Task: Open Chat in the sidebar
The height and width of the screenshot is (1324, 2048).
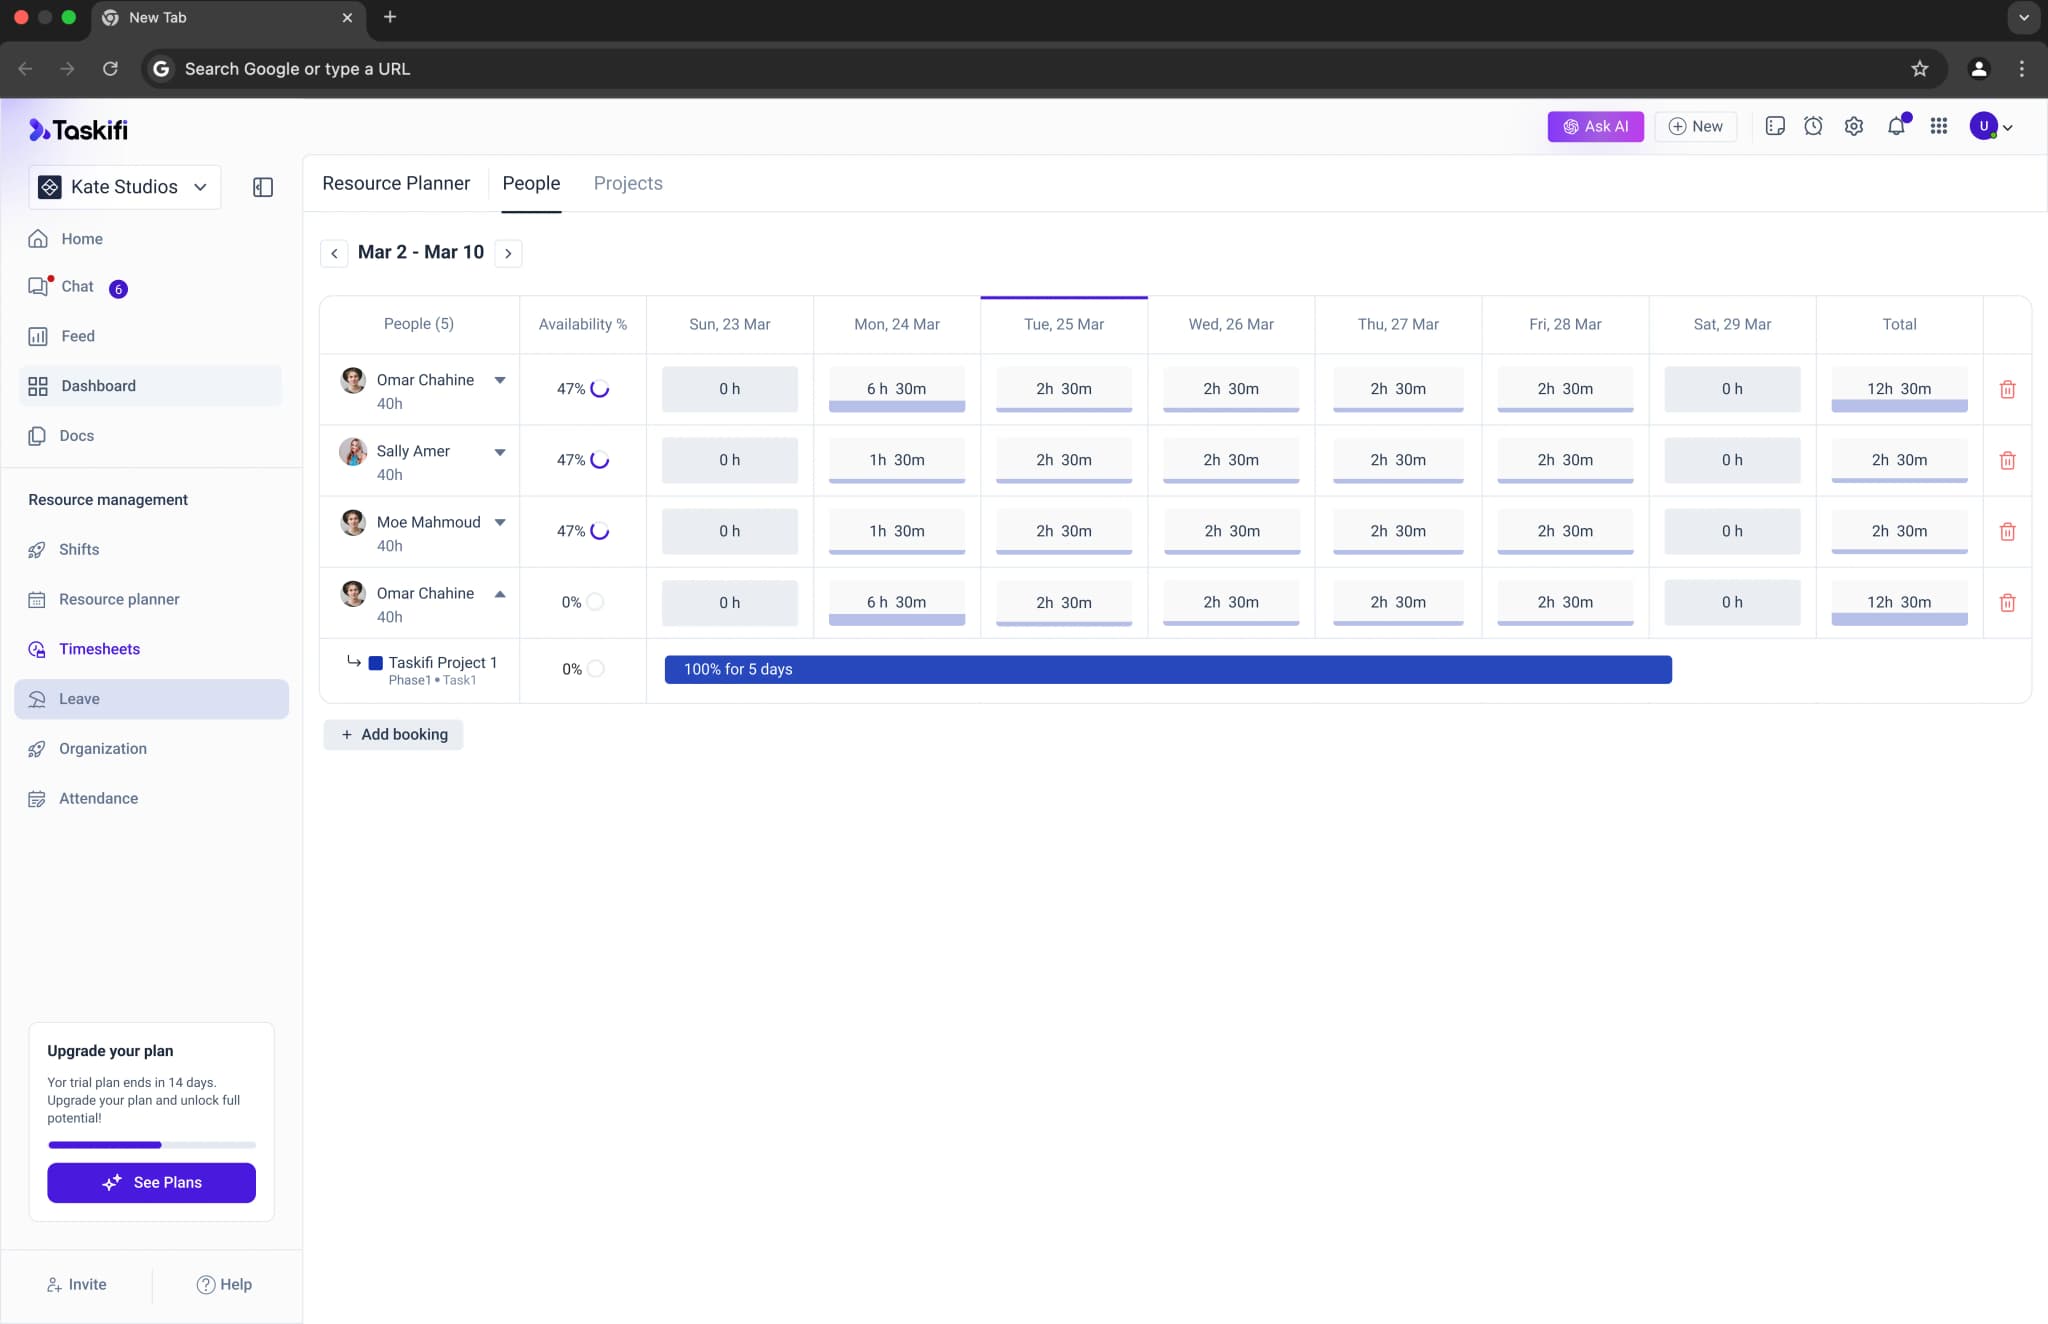Action: 77,287
